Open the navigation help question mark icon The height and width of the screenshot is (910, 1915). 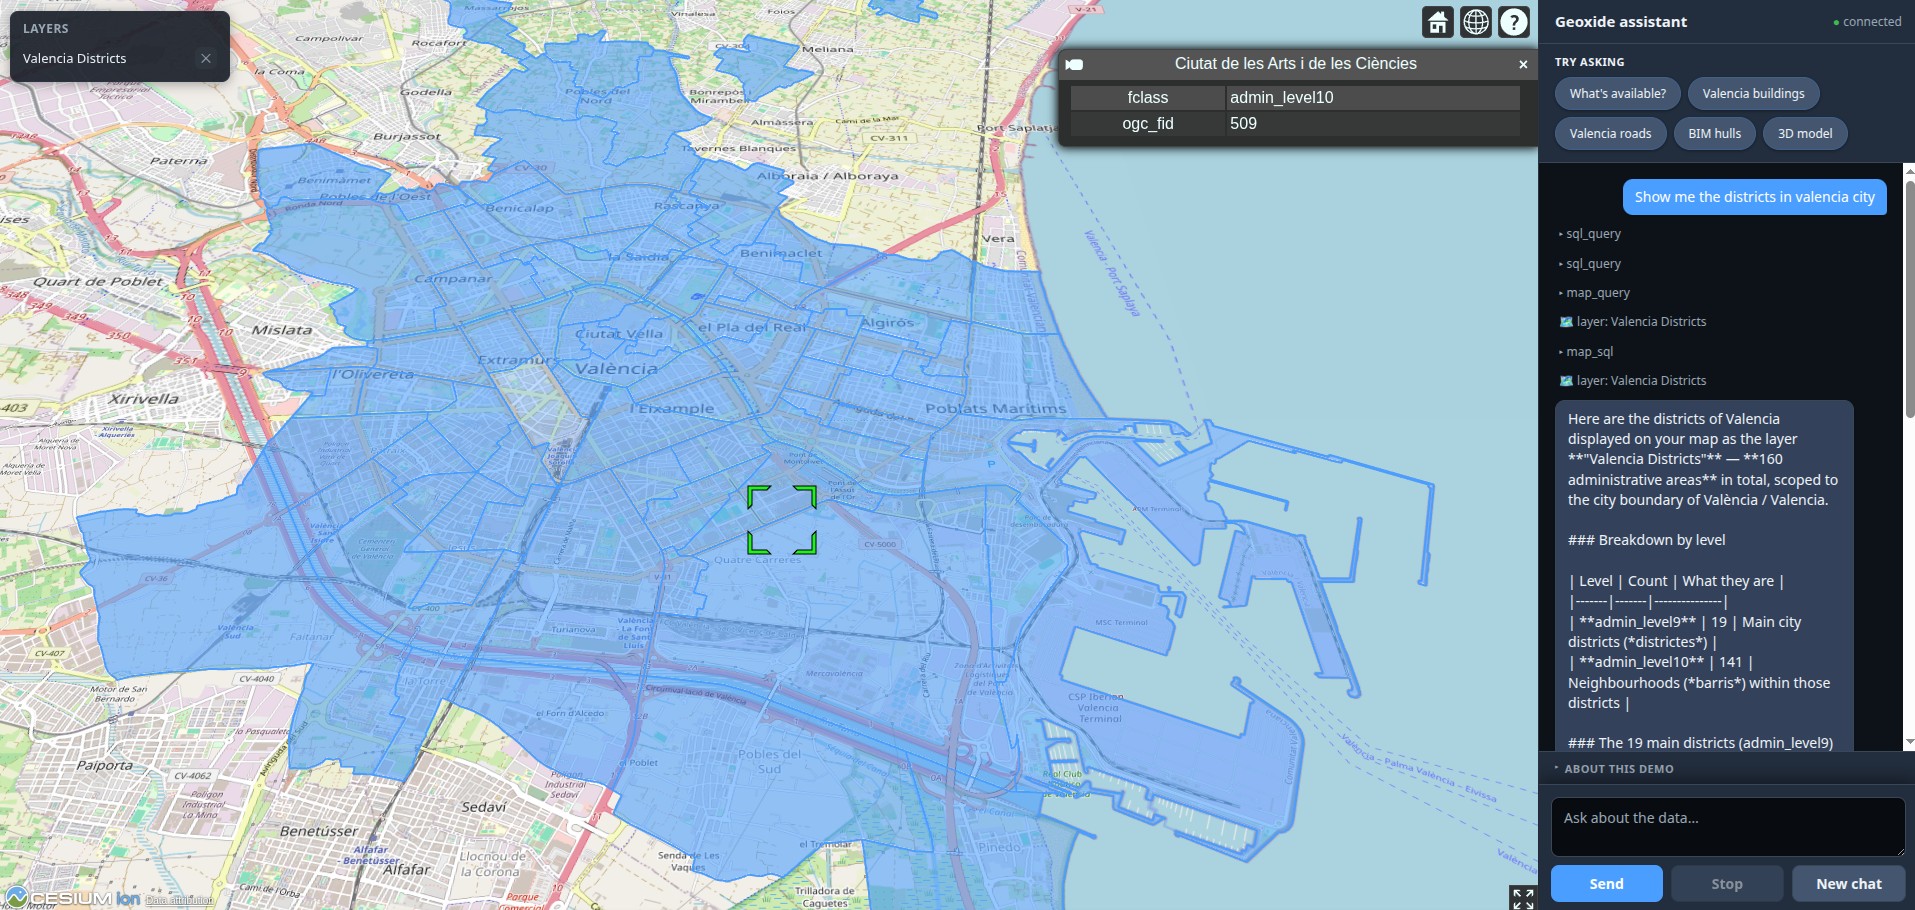coord(1514,22)
